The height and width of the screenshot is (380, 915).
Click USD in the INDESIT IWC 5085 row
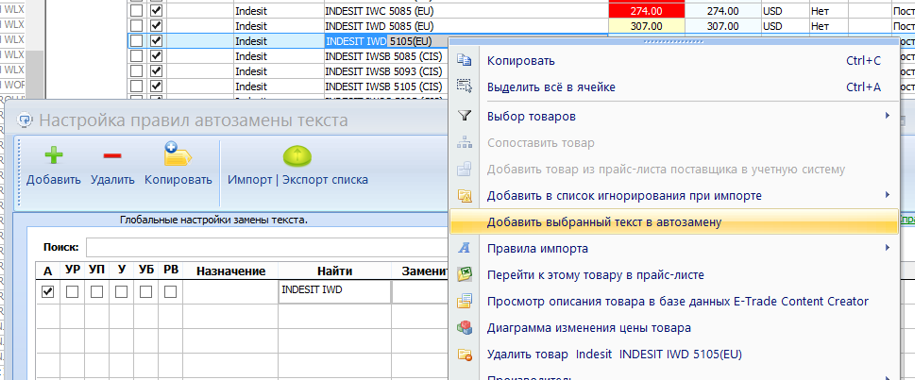(773, 11)
